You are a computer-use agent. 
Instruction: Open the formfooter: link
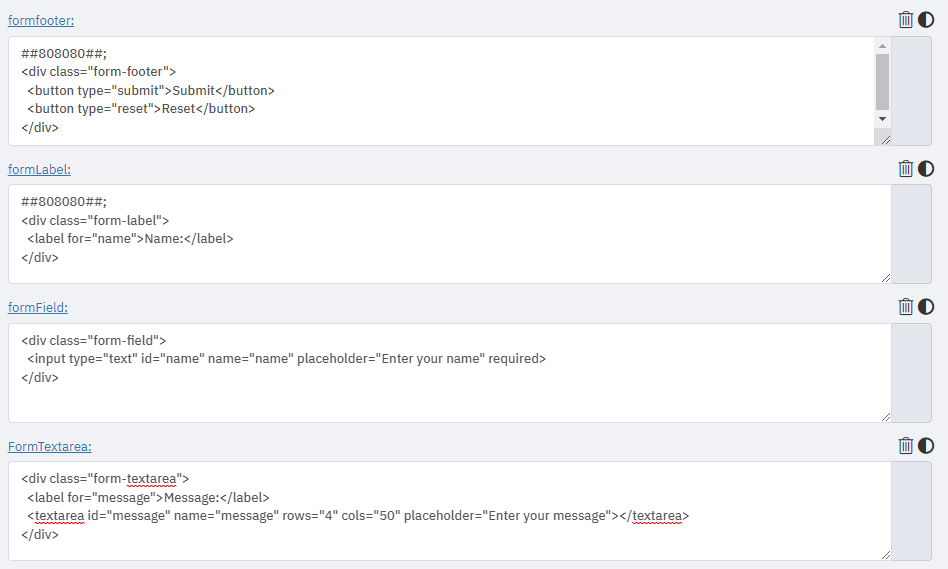tap(41, 20)
